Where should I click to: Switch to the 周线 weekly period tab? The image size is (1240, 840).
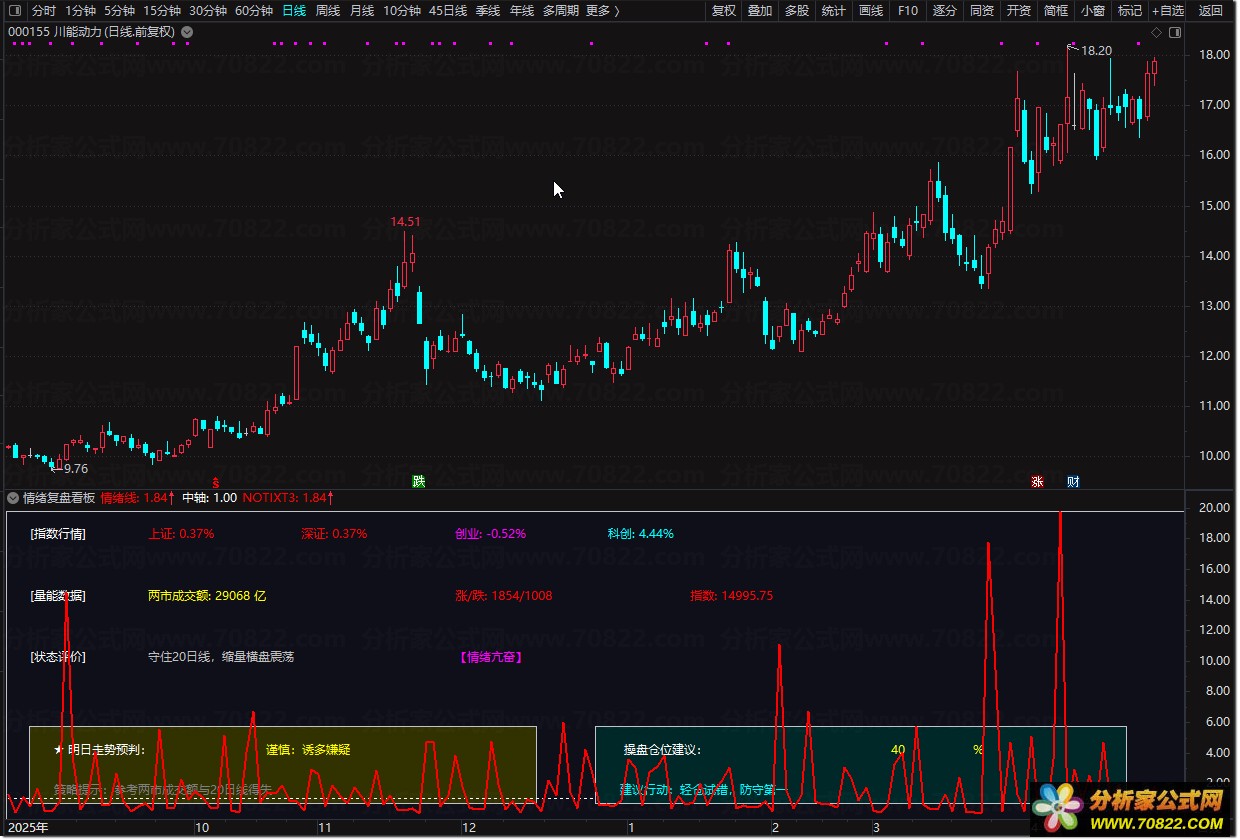(328, 11)
